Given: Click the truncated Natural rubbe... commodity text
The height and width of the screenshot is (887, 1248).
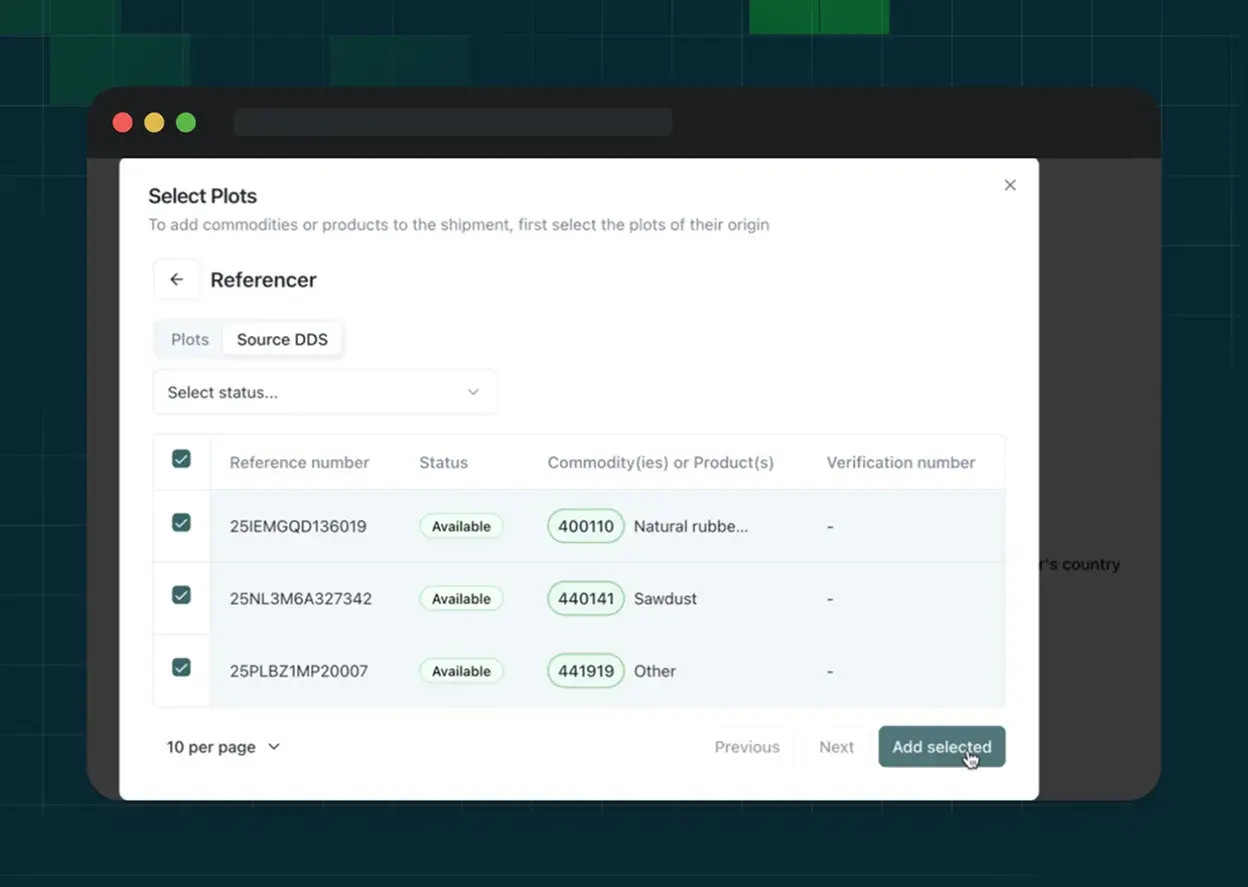Looking at the screenshot, I should pyautogui.click(x=690, y=526).
